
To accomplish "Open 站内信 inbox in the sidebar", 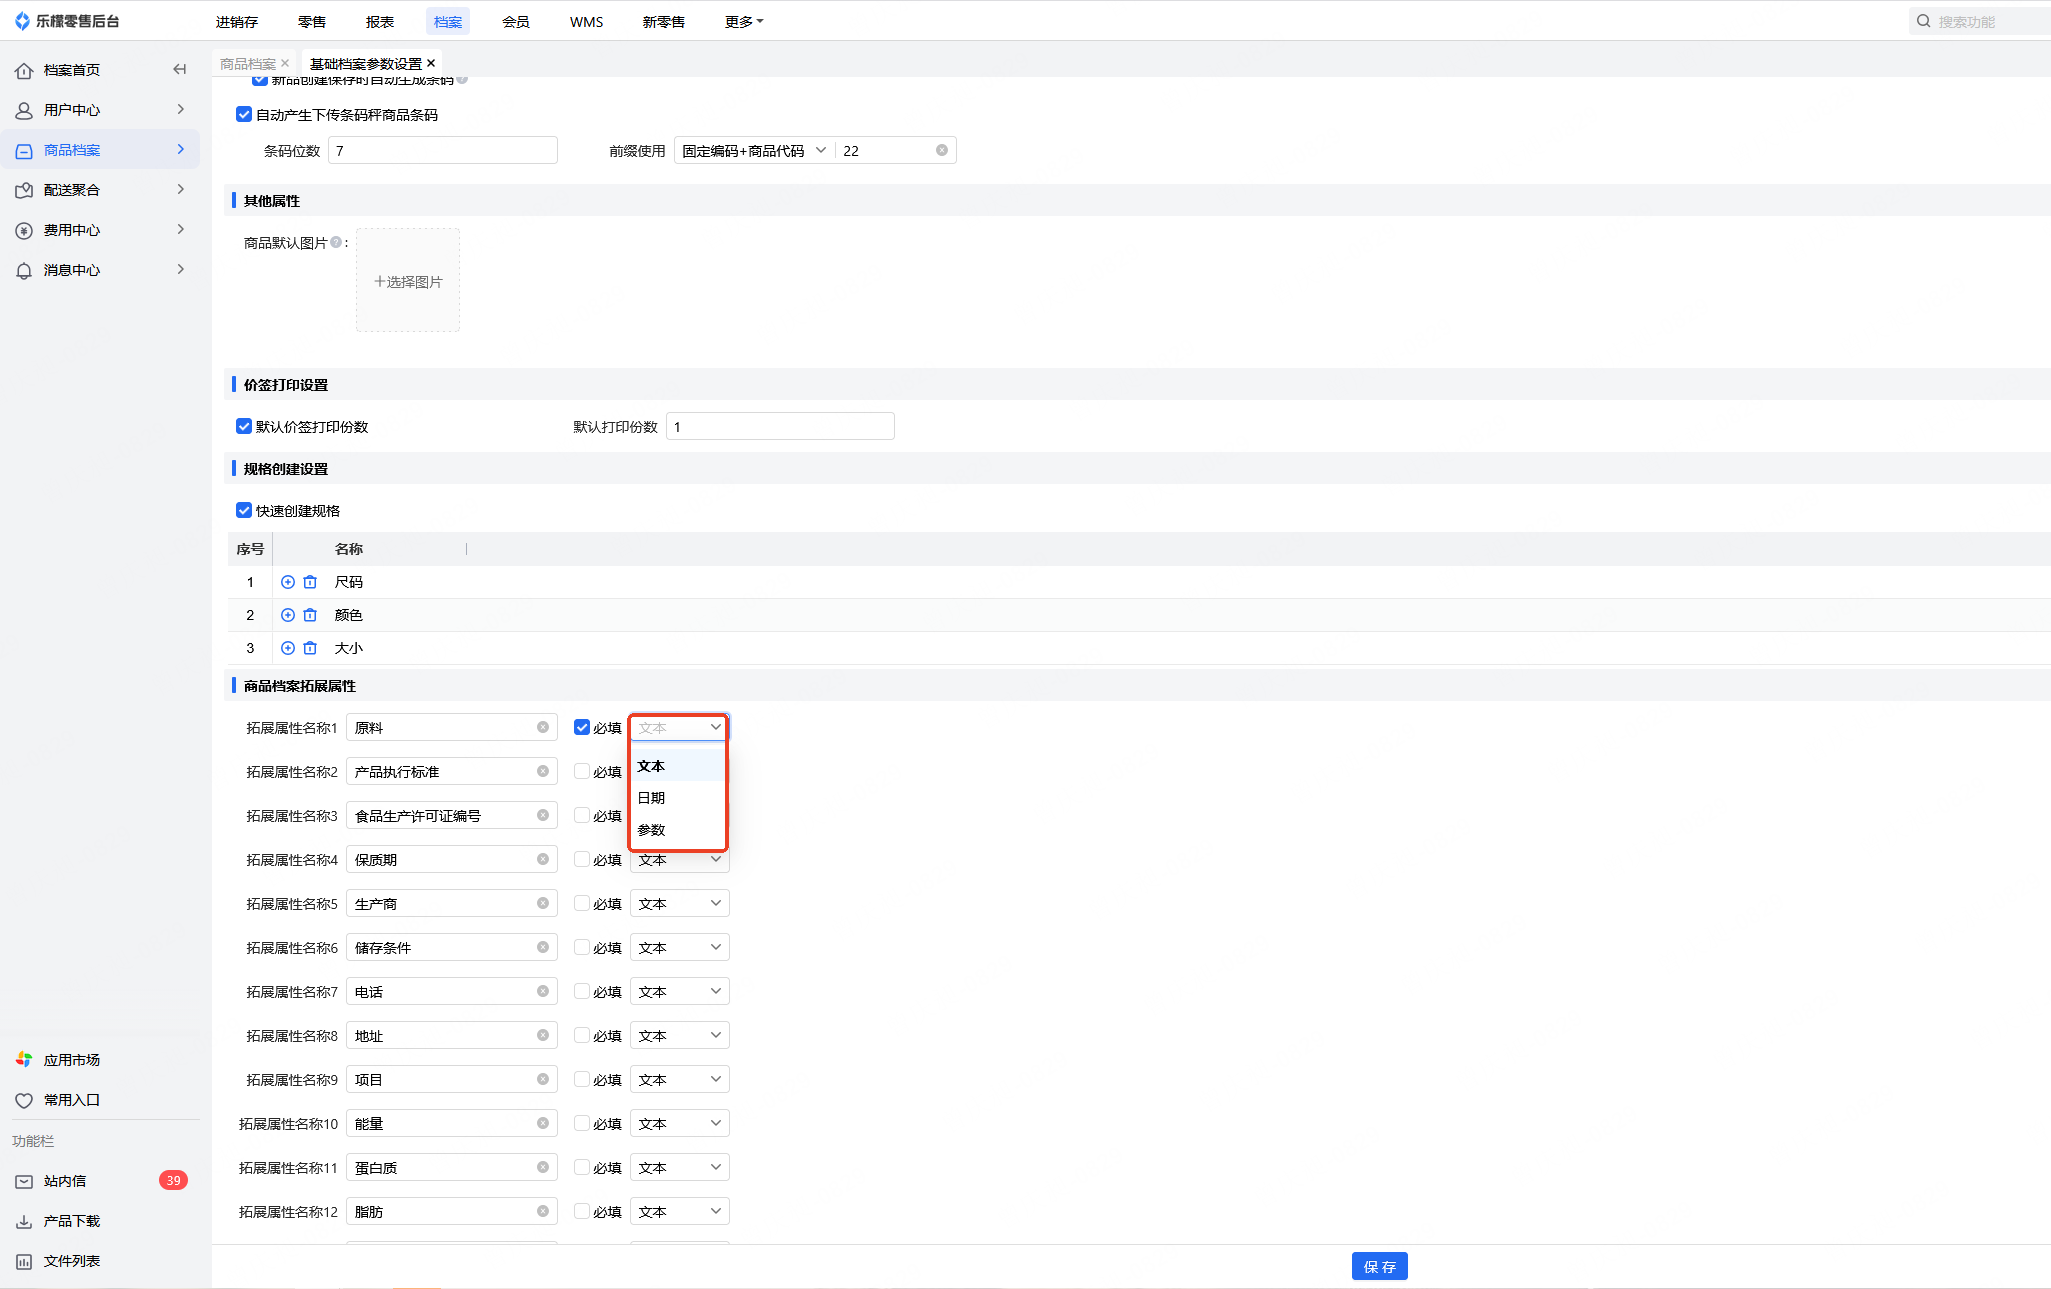I will (65, 1181).
